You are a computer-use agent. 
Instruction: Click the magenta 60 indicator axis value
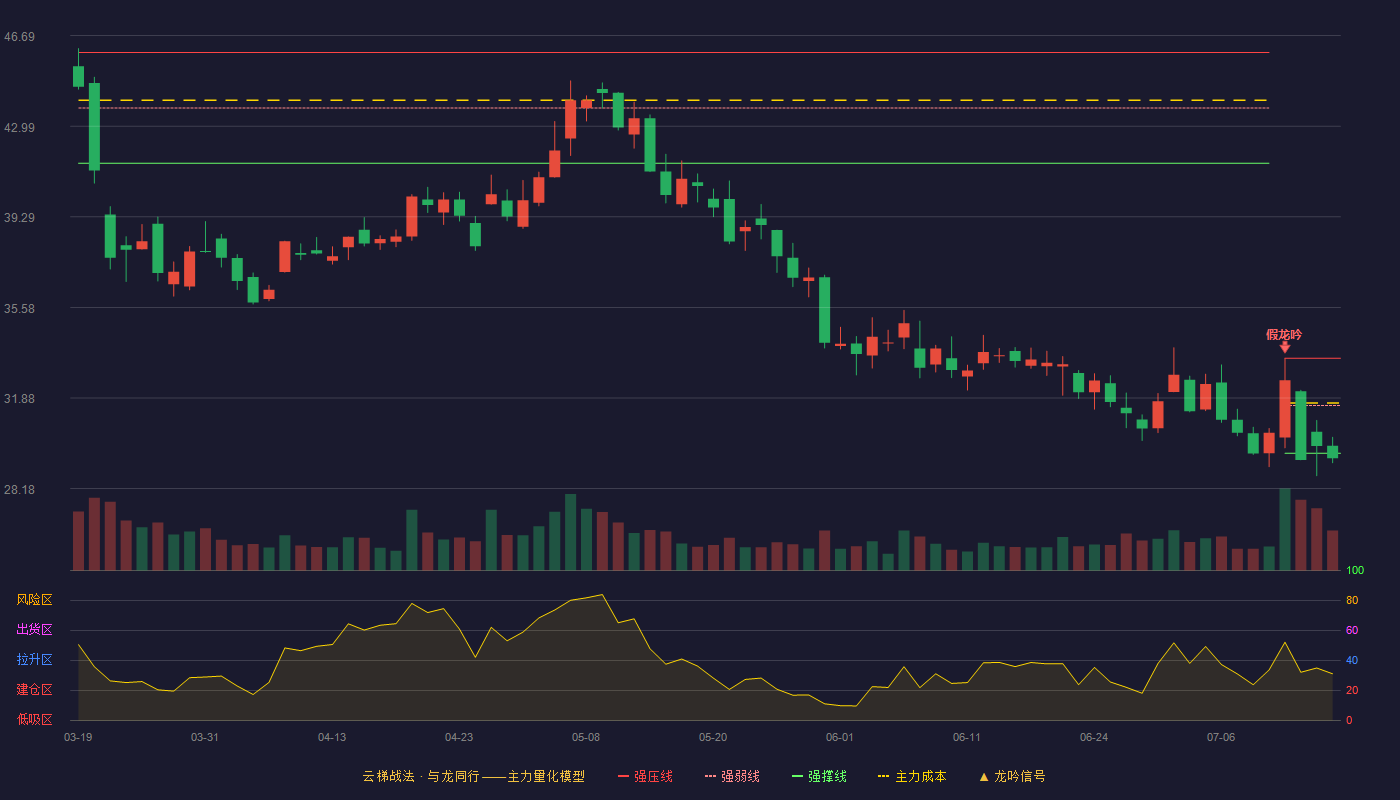[x=1352, y=631]
